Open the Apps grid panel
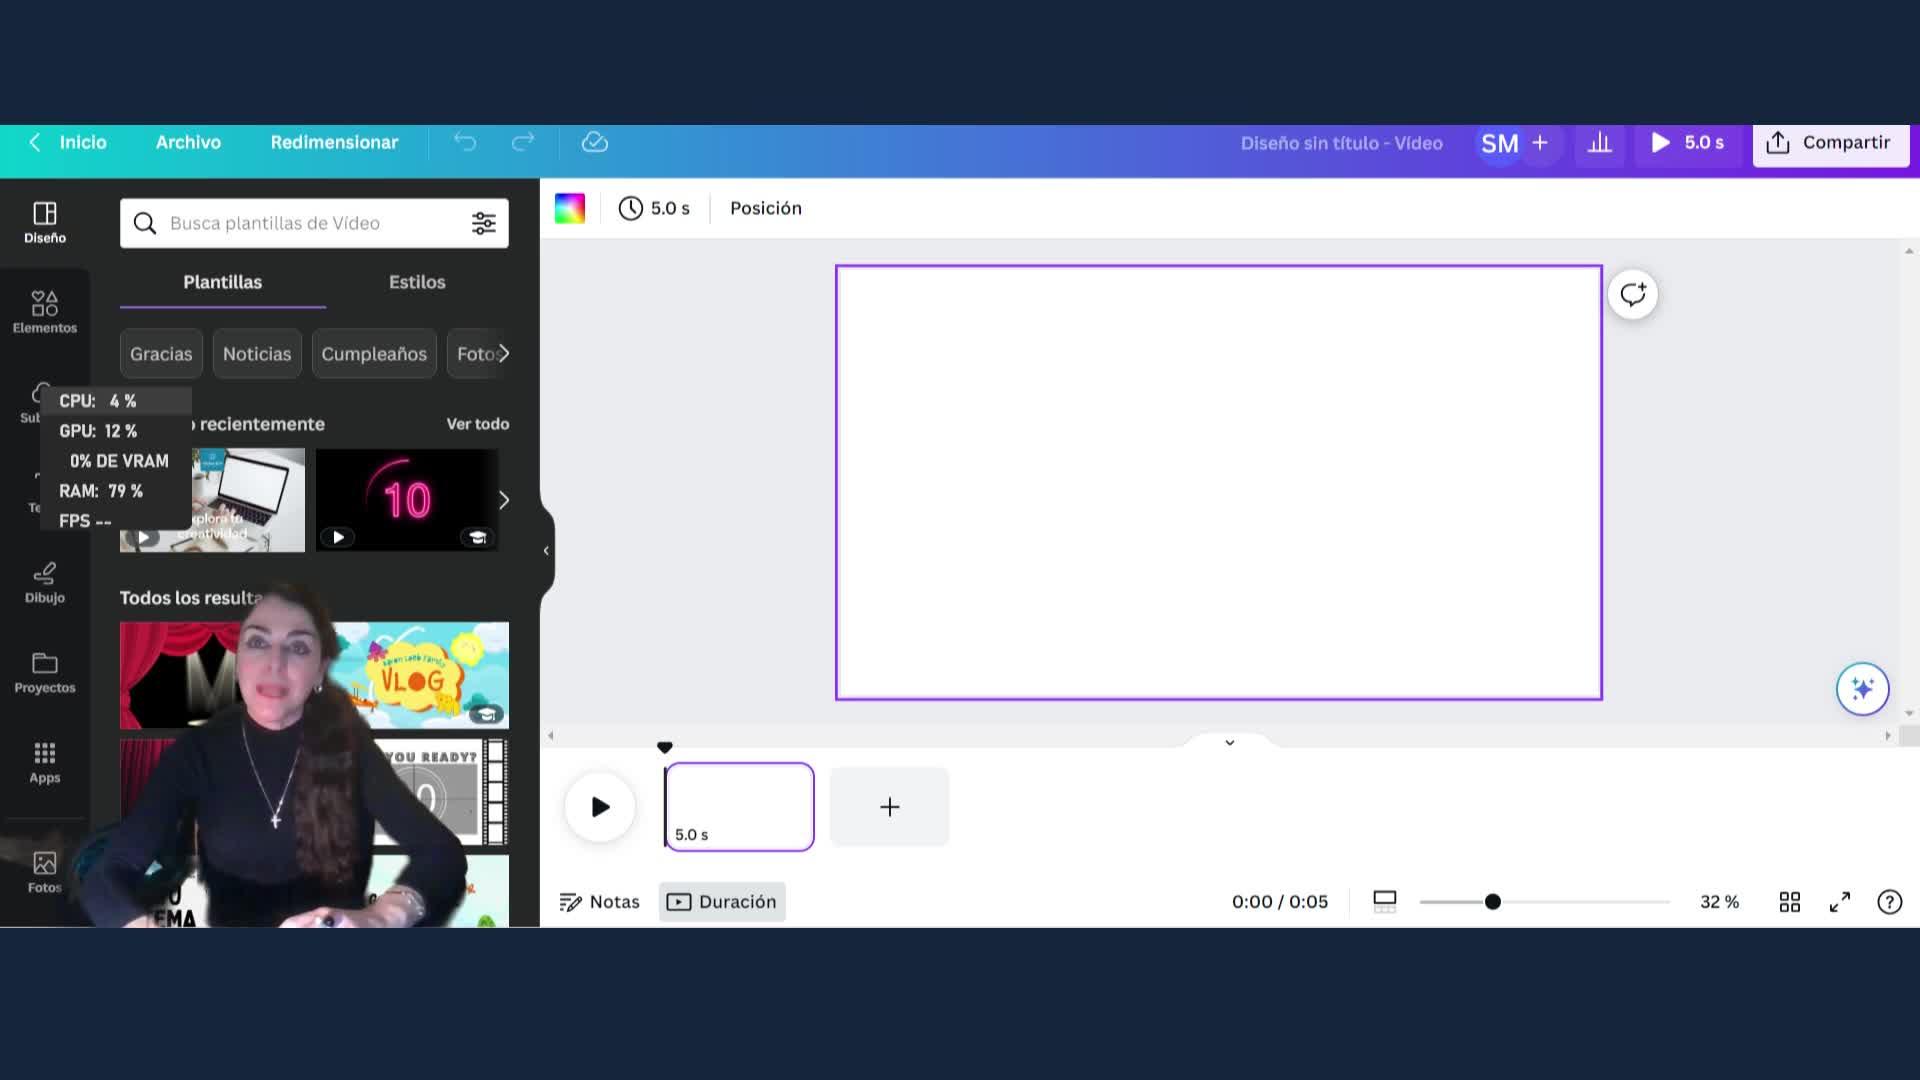 tap(45, 762)
